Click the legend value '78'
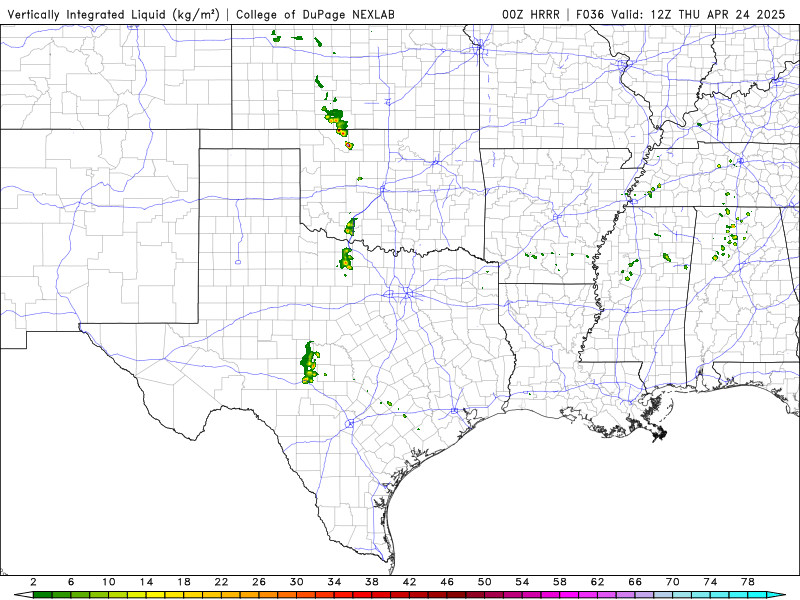 point(747,582)
